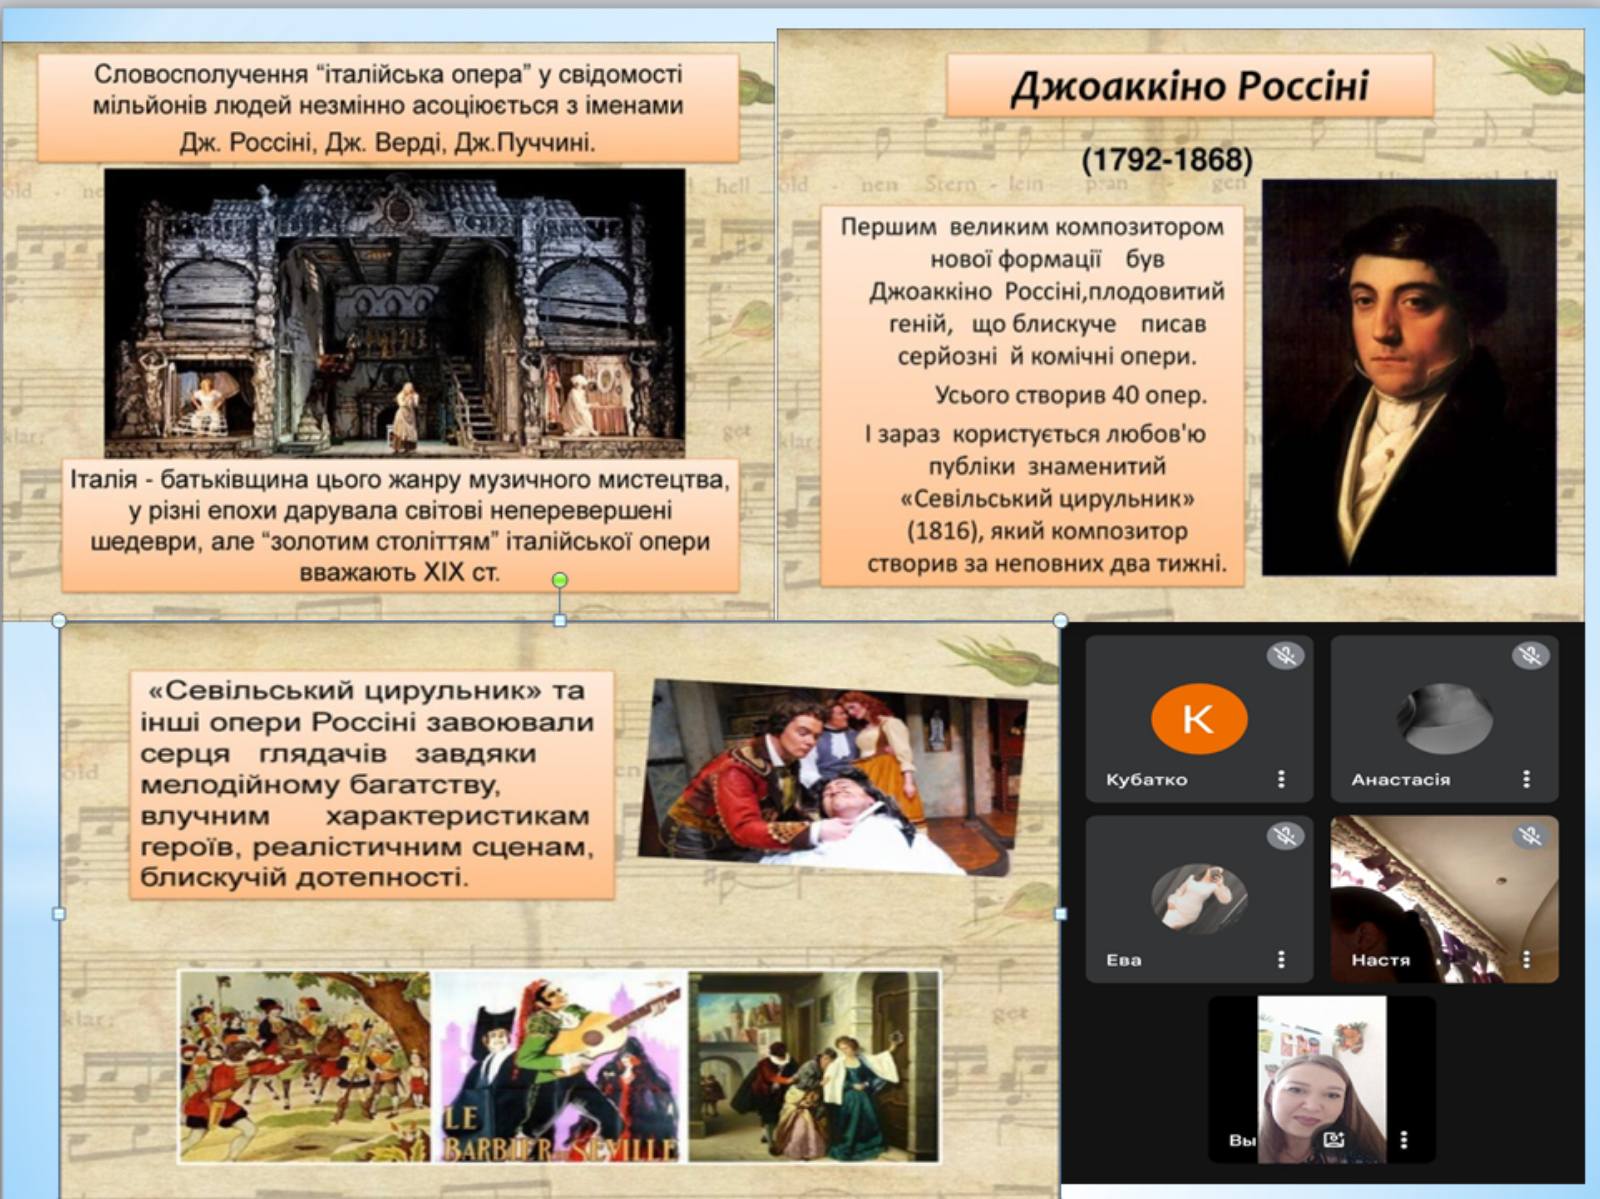Open visual effects on your own video tile
This screenshot has width=1600, height=1199.
[x=1333, y=1139]
